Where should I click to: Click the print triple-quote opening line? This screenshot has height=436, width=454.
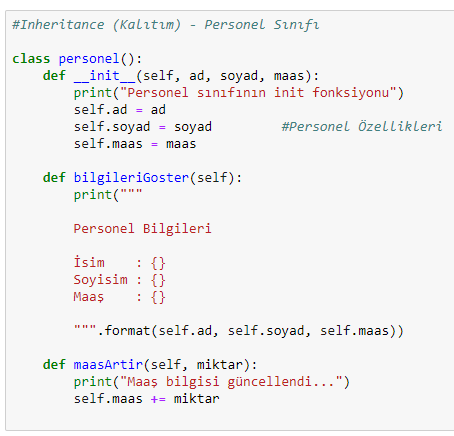point(108,195)
